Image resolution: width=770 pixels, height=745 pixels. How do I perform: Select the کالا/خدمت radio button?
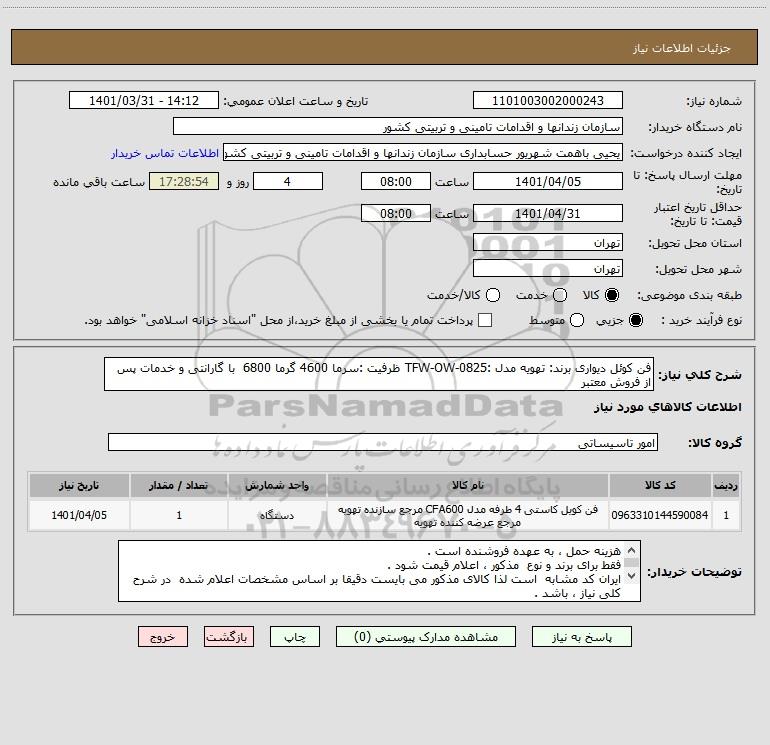tap(493, 295)
